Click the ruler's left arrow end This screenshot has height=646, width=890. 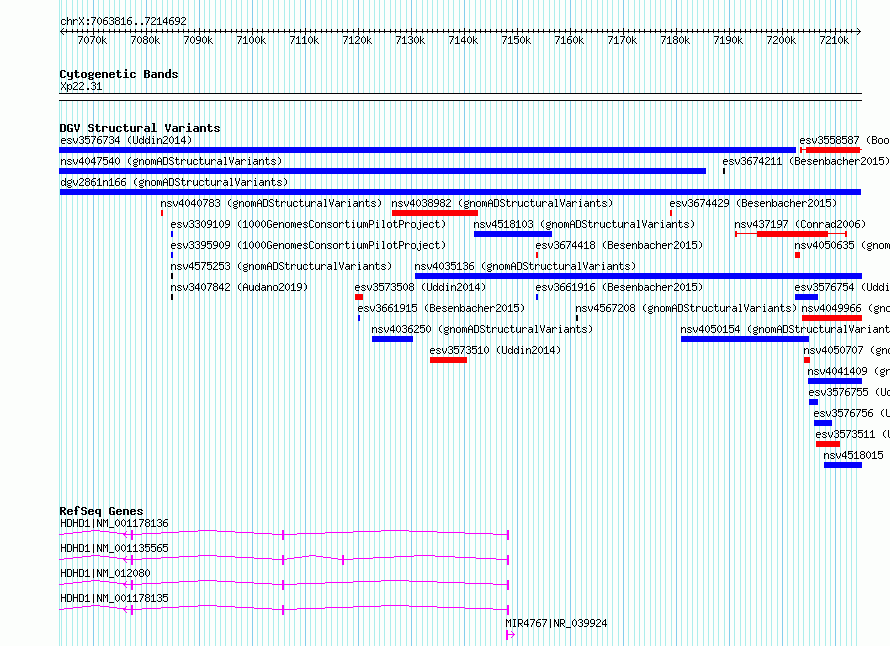coord(62,31)
